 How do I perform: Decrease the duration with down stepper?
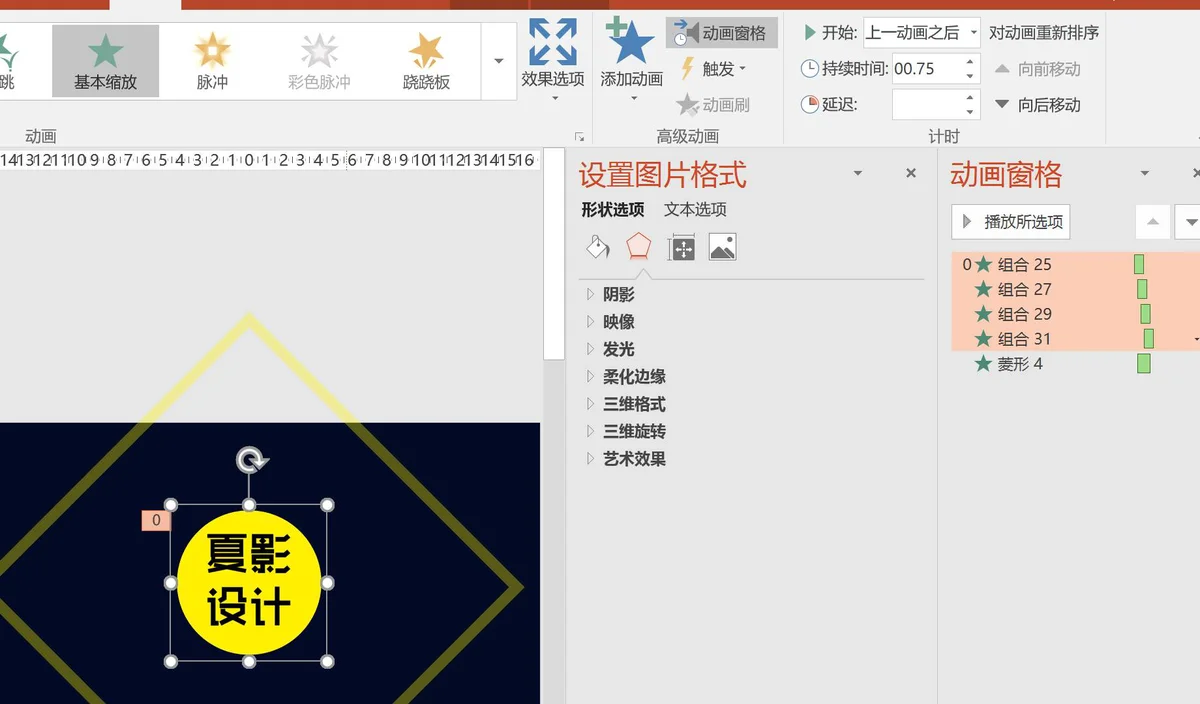pos(970,76)
